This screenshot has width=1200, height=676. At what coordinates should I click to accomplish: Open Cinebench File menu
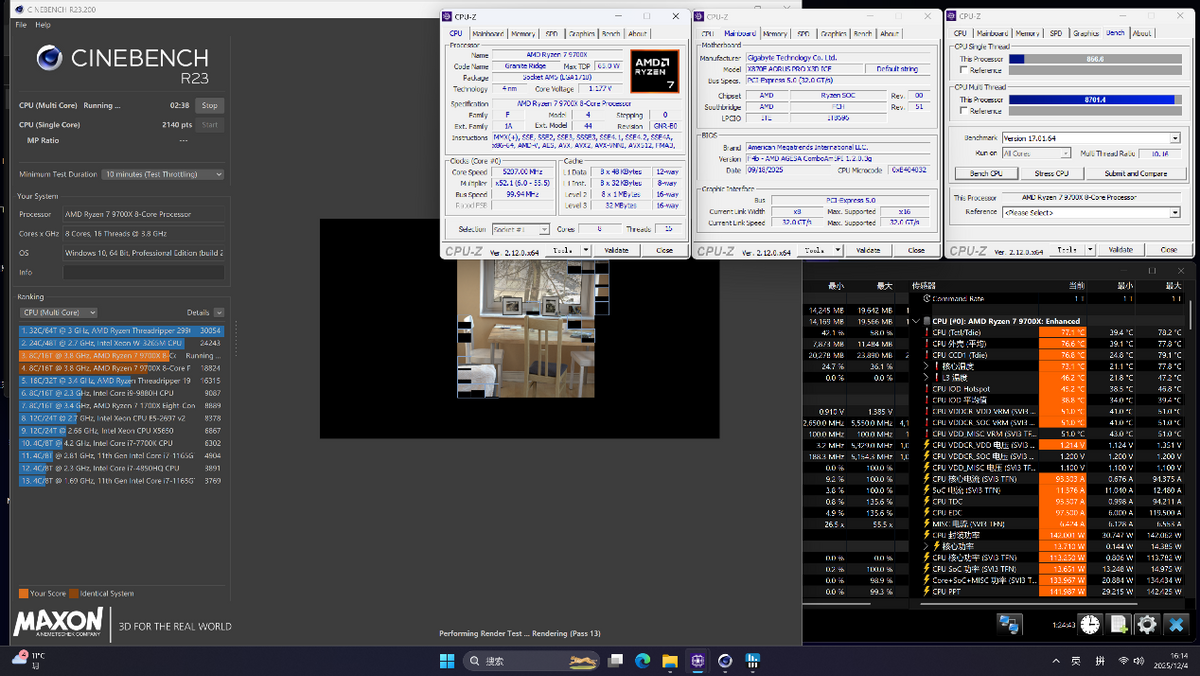click(x=21, y=24)
